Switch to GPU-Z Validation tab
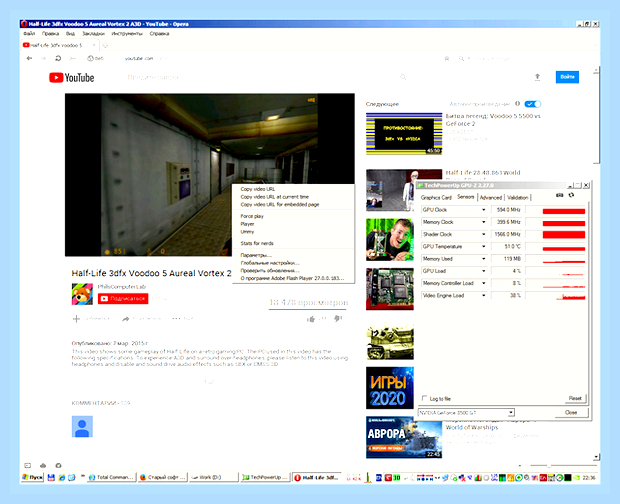This screenshot has width=620, height=504. click(518, 197)
